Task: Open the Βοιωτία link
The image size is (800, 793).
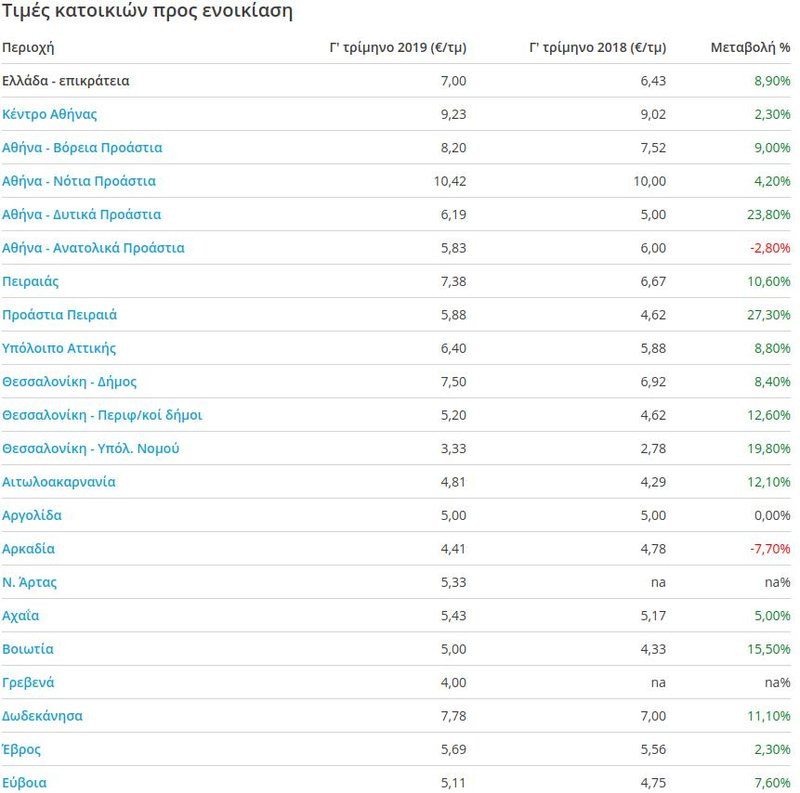Action: click(x=28, y=649)
